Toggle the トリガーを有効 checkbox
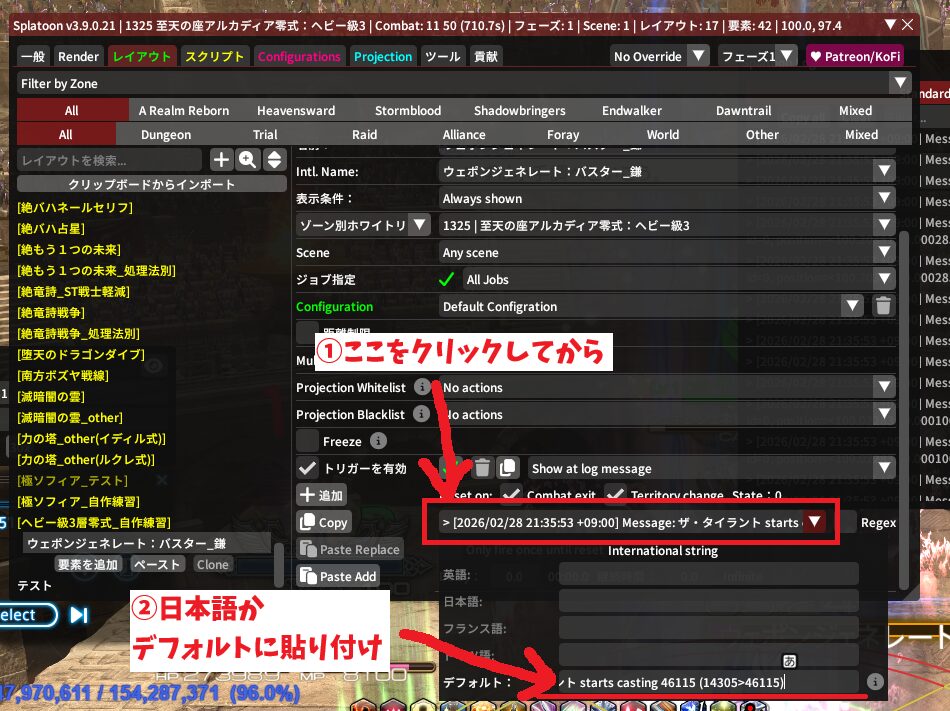The width and height of the screenshot is (950, 711). pyautogui.click(x=307, y=467)
